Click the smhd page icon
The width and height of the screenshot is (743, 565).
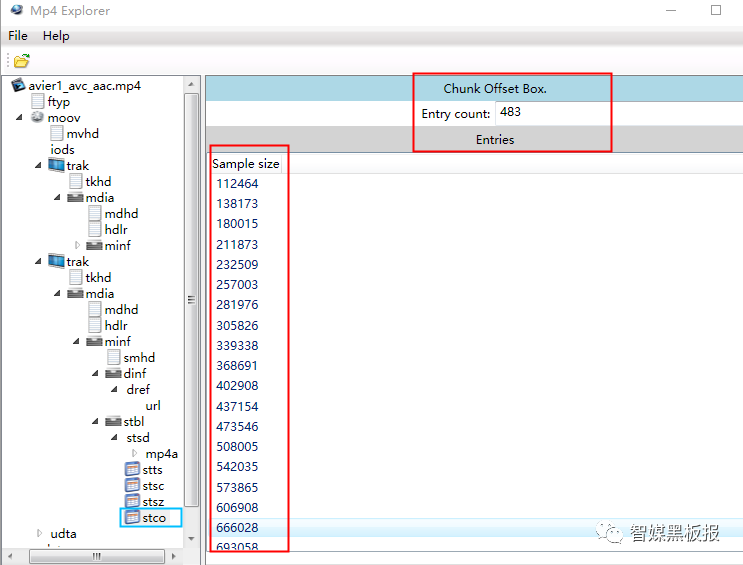(114, 357)
